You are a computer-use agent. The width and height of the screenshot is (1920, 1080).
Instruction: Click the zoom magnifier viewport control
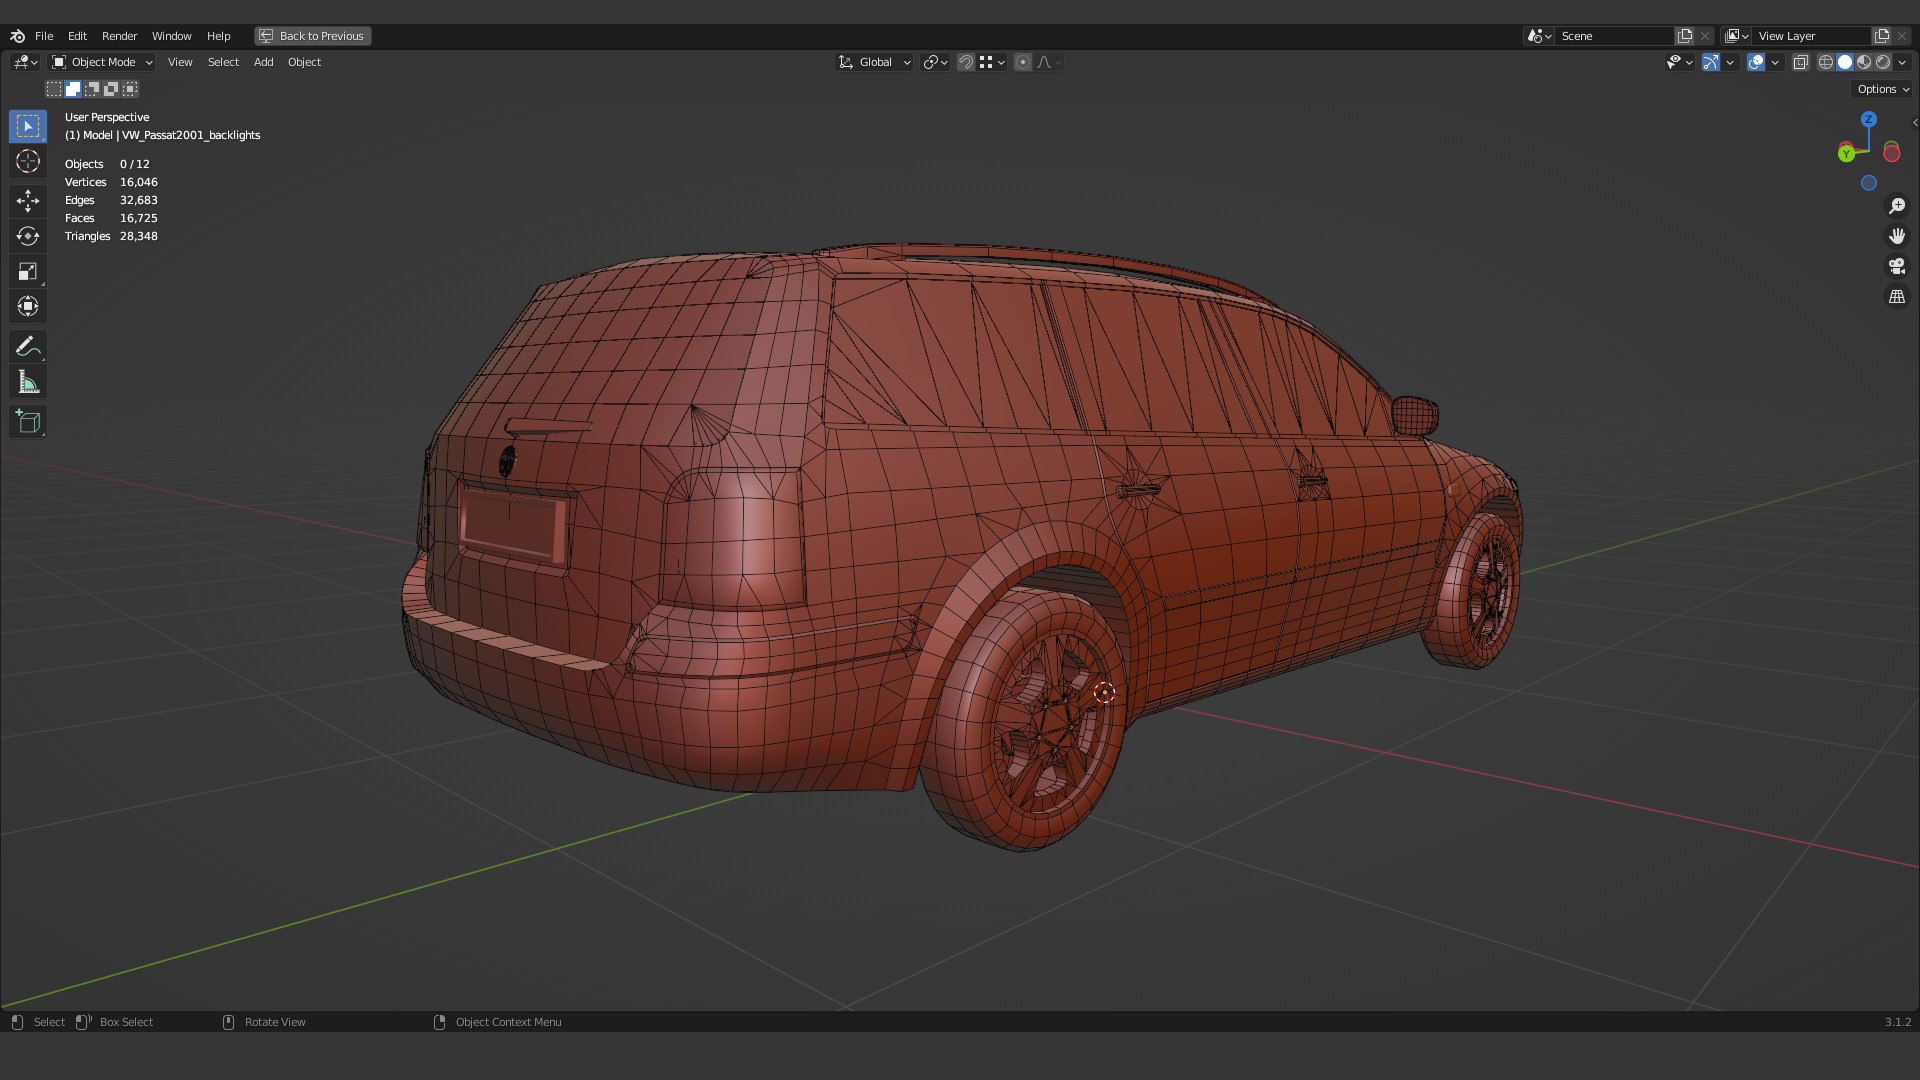[1897, 206]
